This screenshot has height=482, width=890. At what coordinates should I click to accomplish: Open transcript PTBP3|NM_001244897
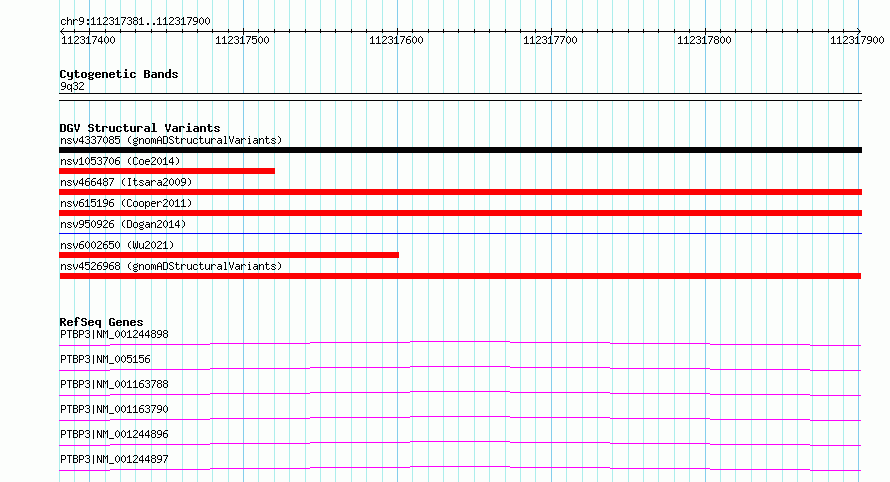(114, 459)
